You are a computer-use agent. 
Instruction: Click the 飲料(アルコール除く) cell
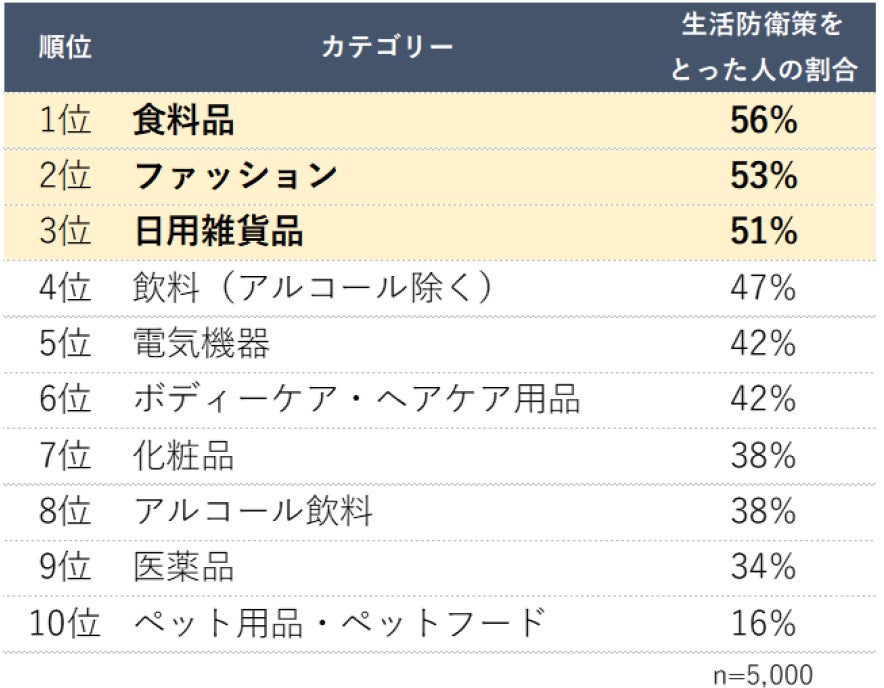tap(313, 289)
